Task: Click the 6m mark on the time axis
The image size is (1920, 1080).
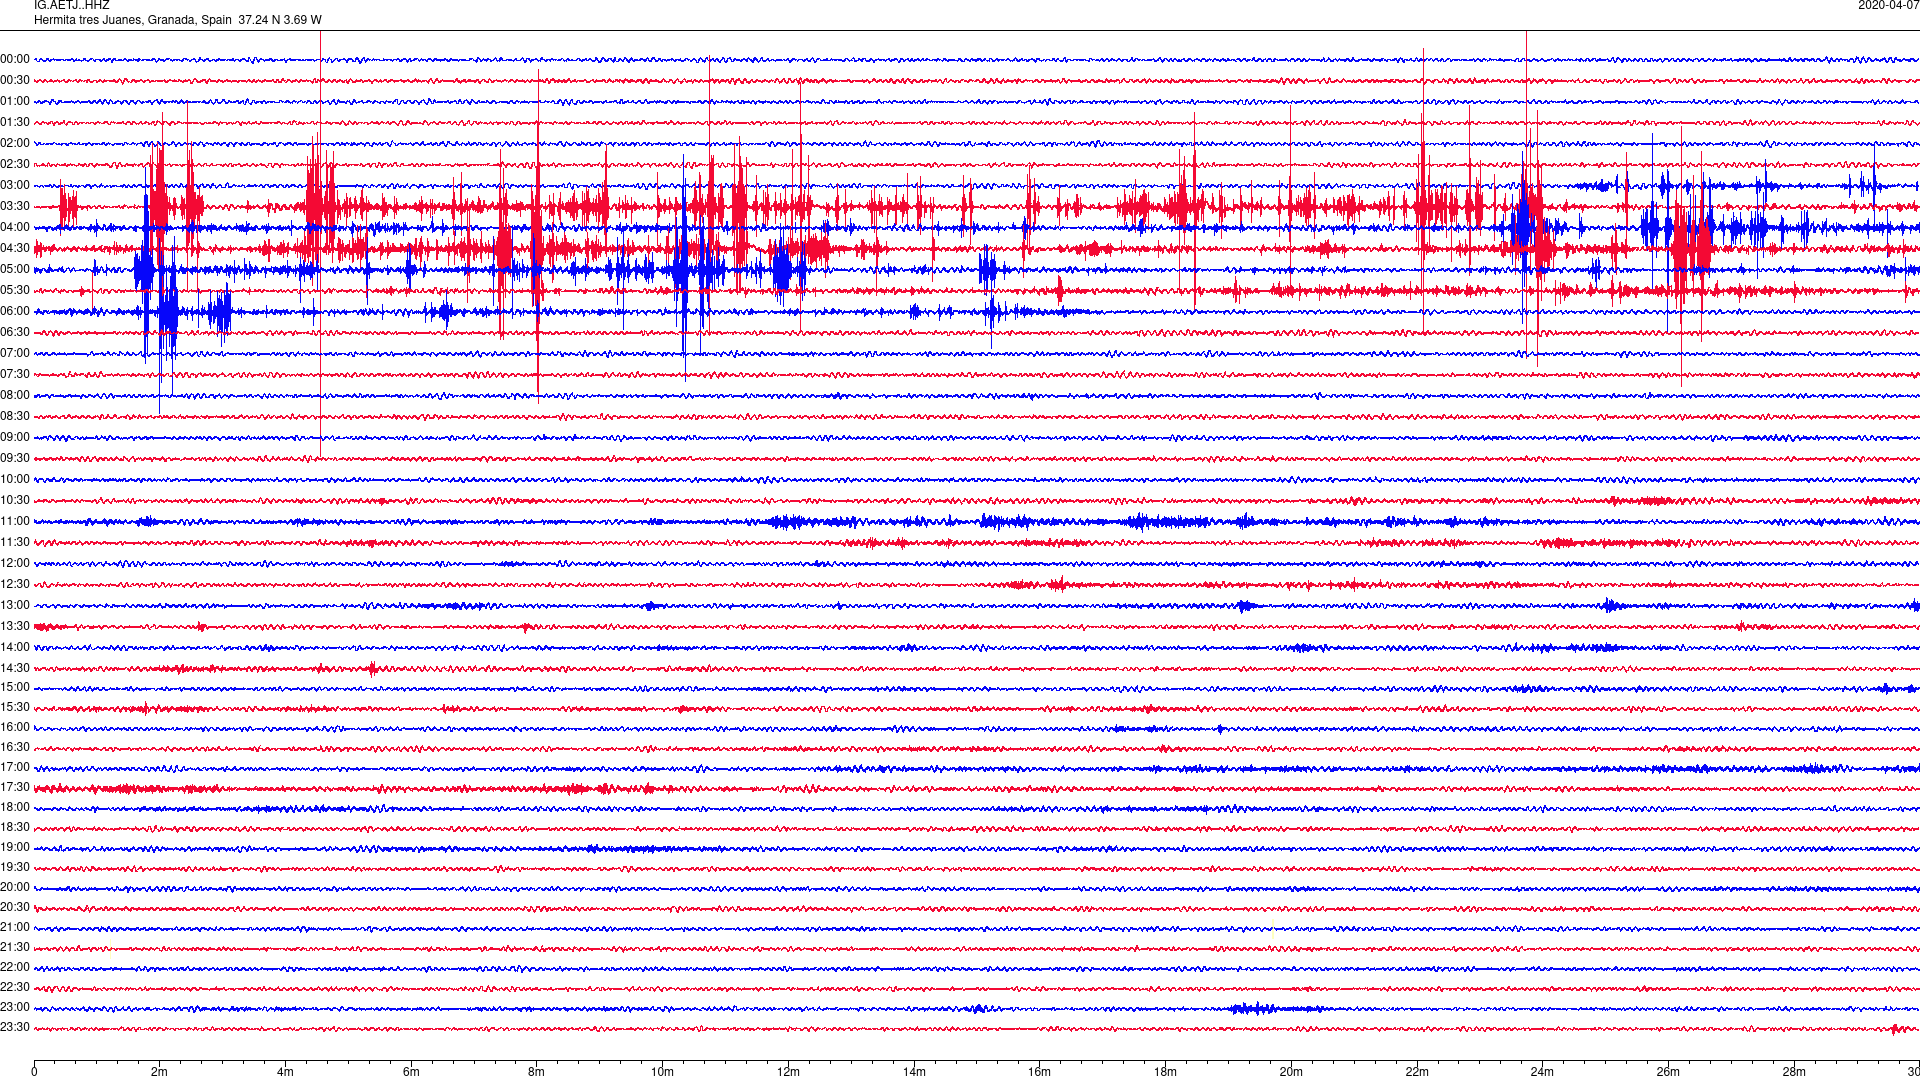Action: [x=411, y=1072]
